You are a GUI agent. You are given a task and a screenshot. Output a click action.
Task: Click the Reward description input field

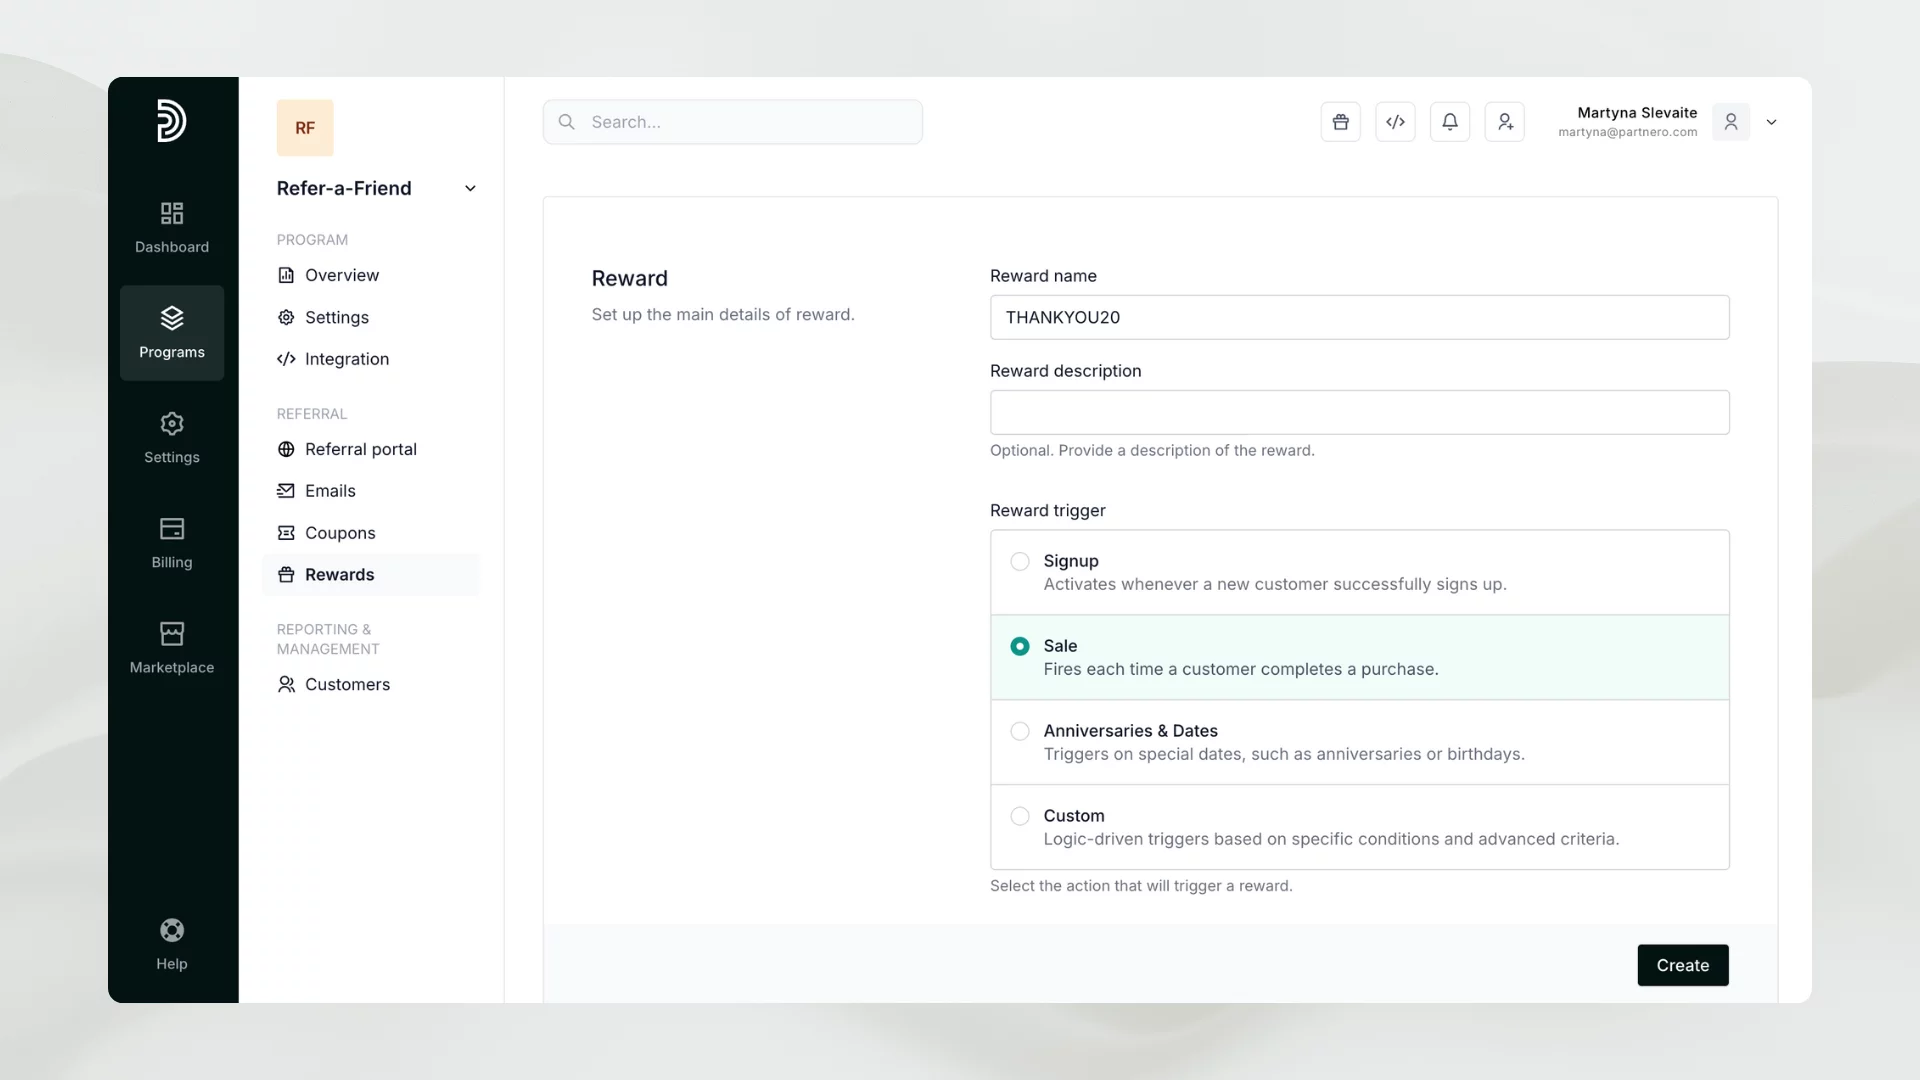[1359, 412]
